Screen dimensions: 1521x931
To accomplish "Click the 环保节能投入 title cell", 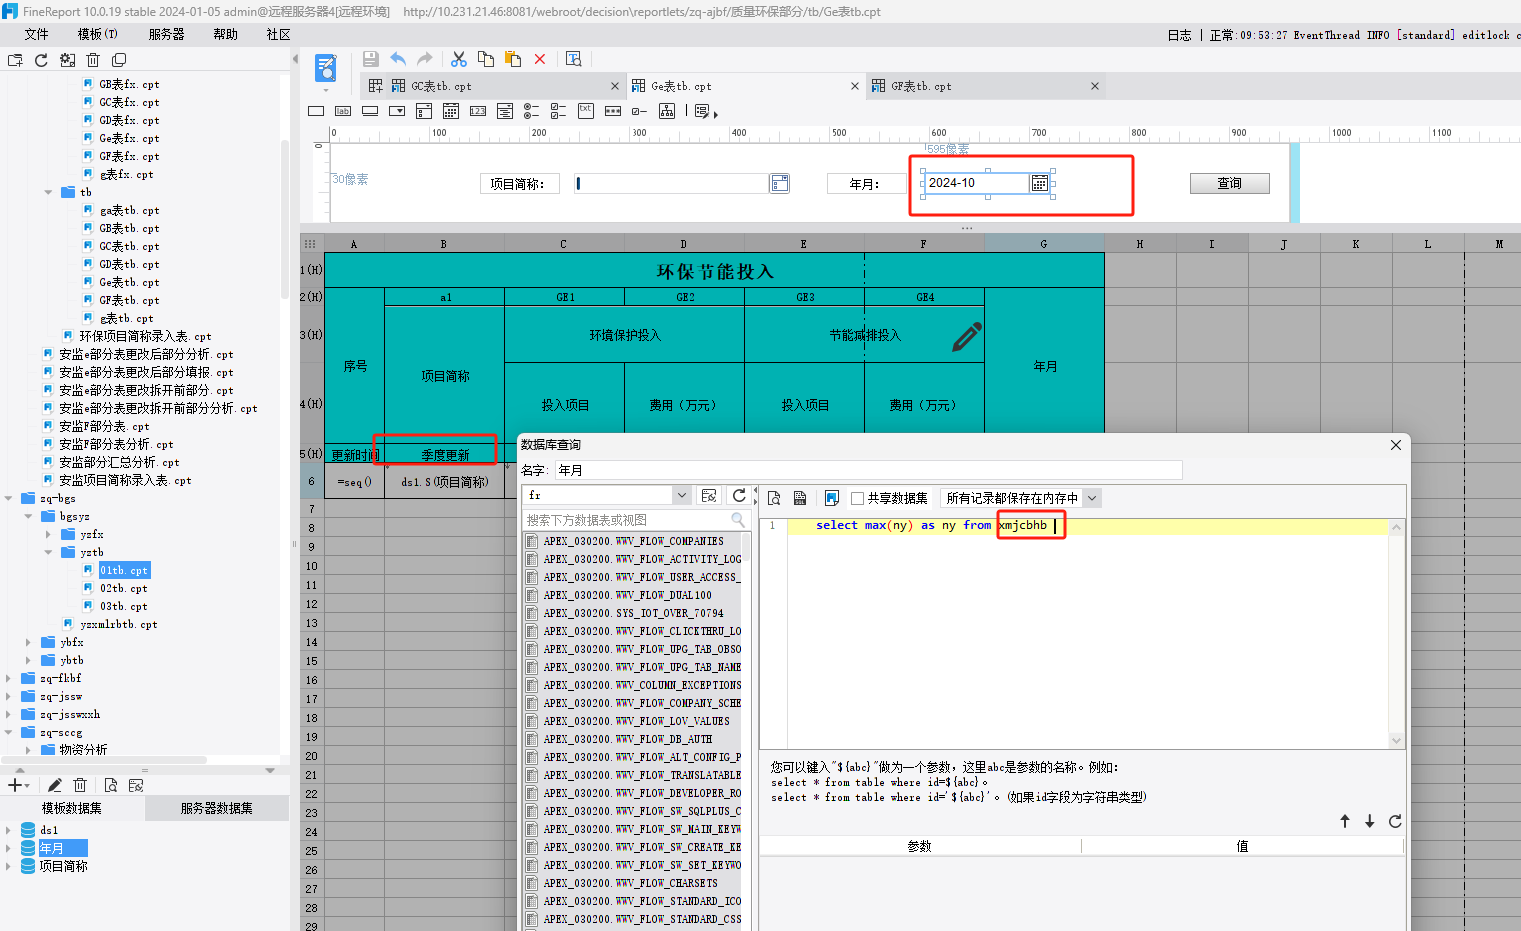I will pos(715,271).
